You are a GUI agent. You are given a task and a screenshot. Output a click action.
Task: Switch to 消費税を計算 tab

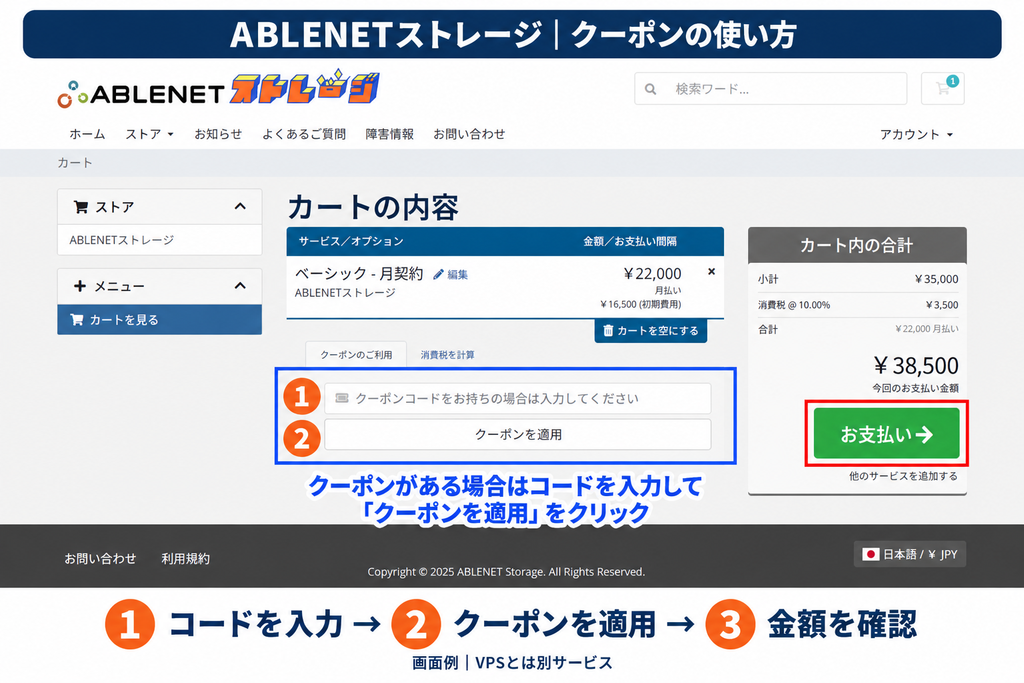pyautogui.click(x=447, y=355)
